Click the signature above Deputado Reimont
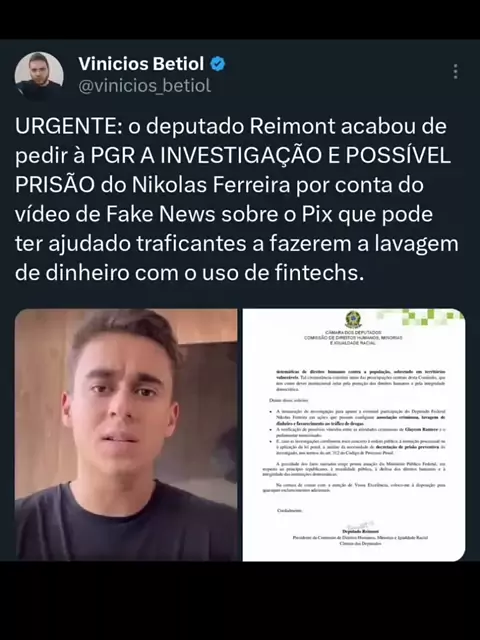The height and width of the screenshot is (640, 480). (x=361, y=525)
